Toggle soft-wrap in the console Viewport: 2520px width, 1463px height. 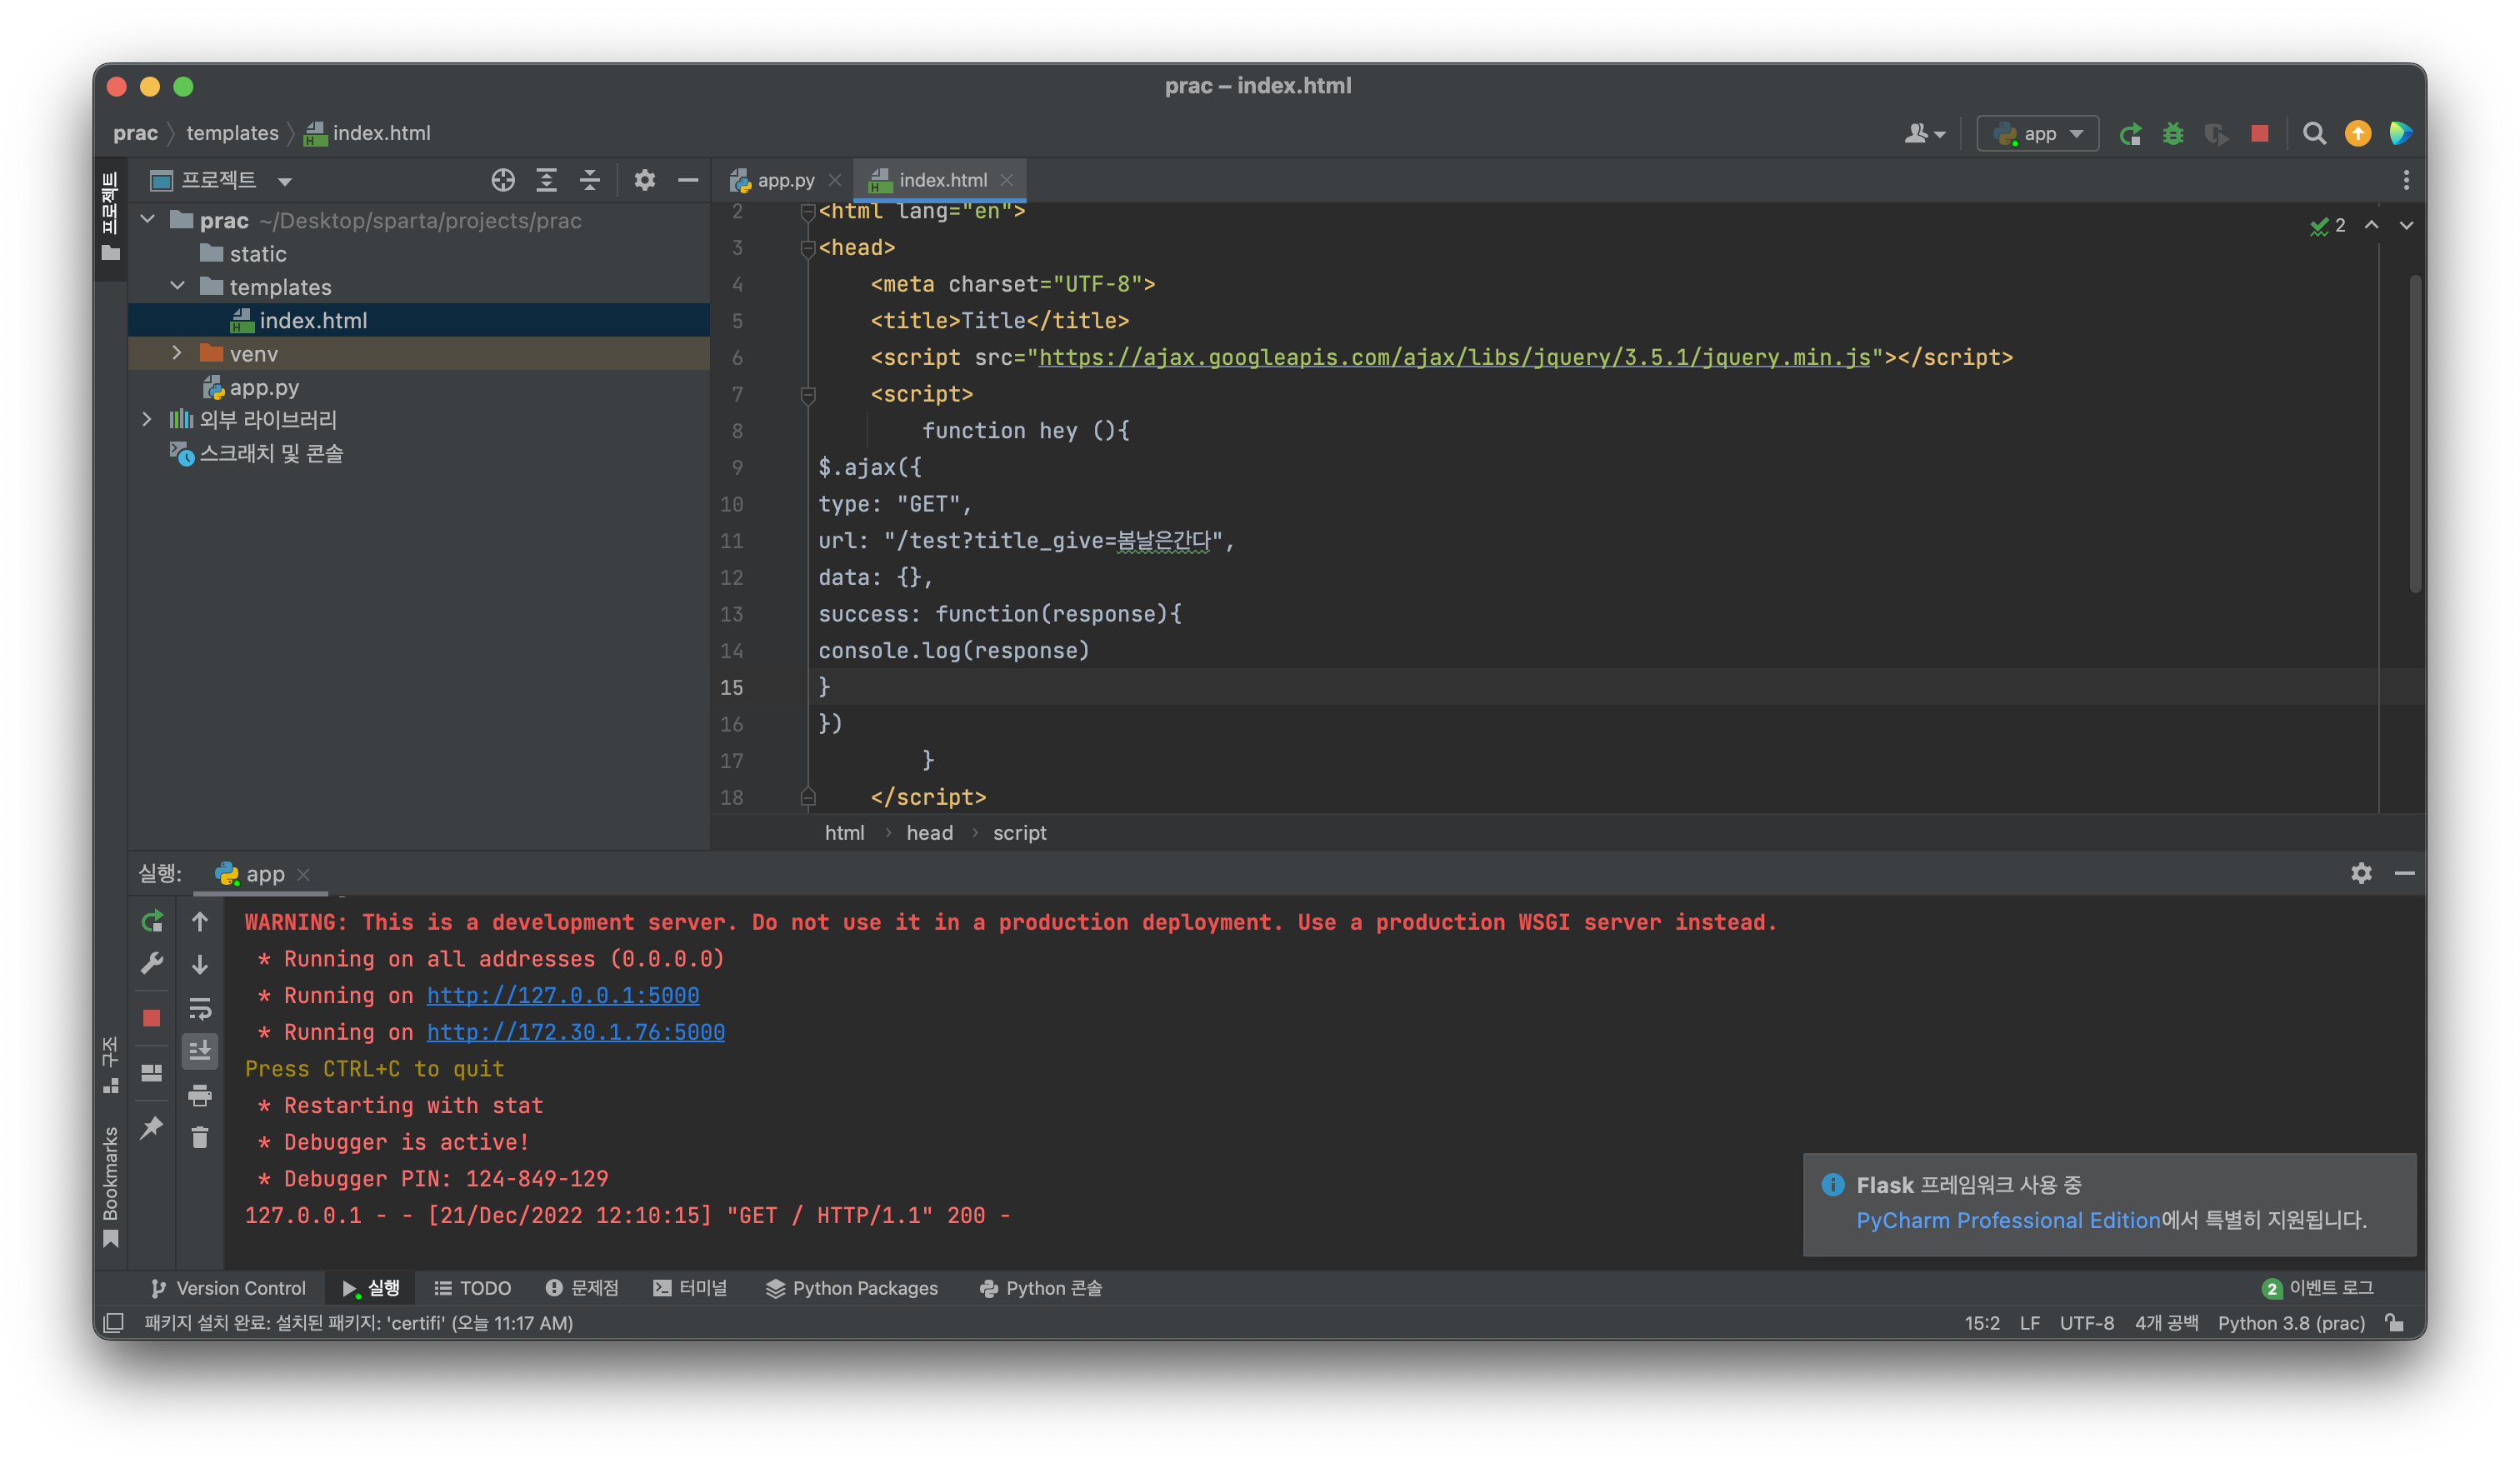(x=200, y=1007)
